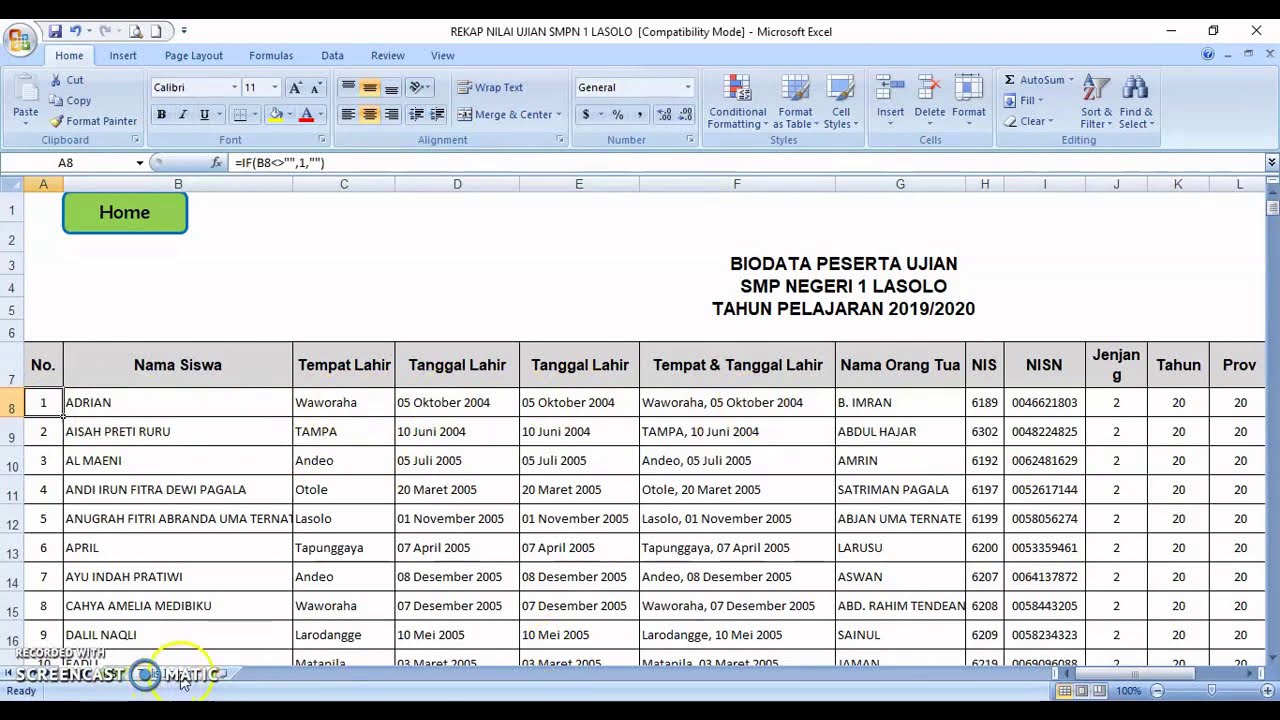The image size is (1280, 720).
Task: Select cell containing ADRIAN
Action: pyautogui.click(x=178, y=402)
